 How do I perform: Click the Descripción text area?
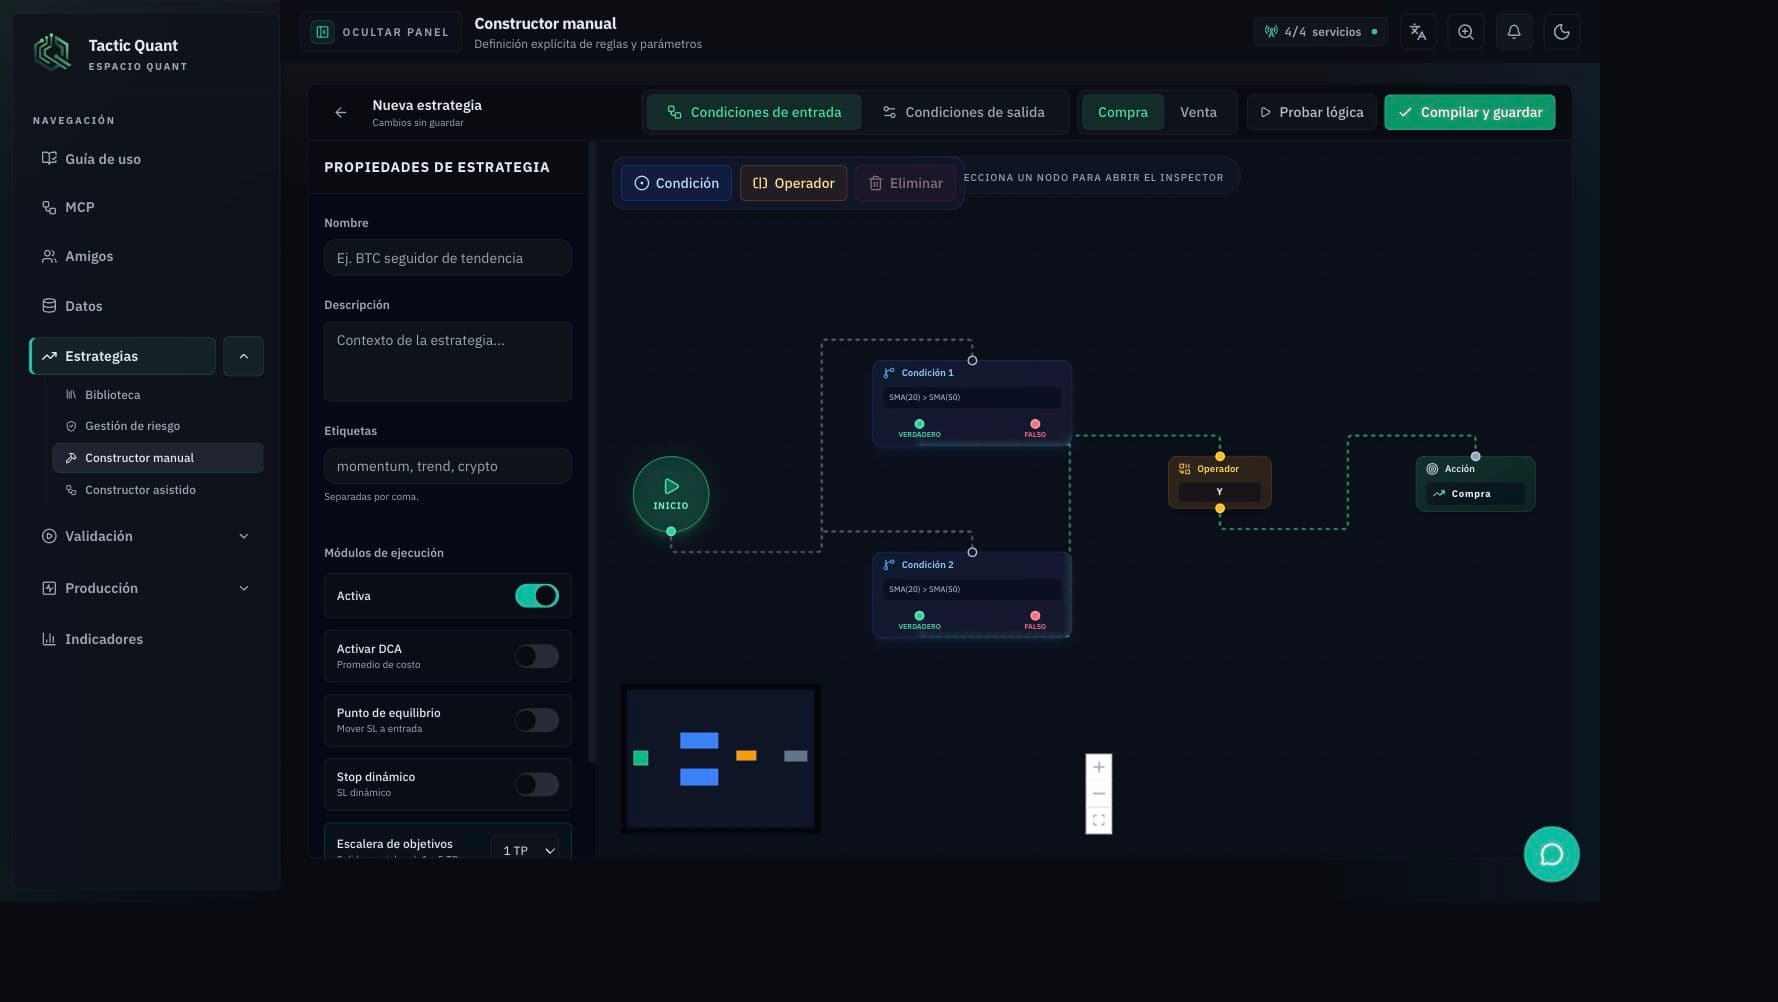(448, 361)
